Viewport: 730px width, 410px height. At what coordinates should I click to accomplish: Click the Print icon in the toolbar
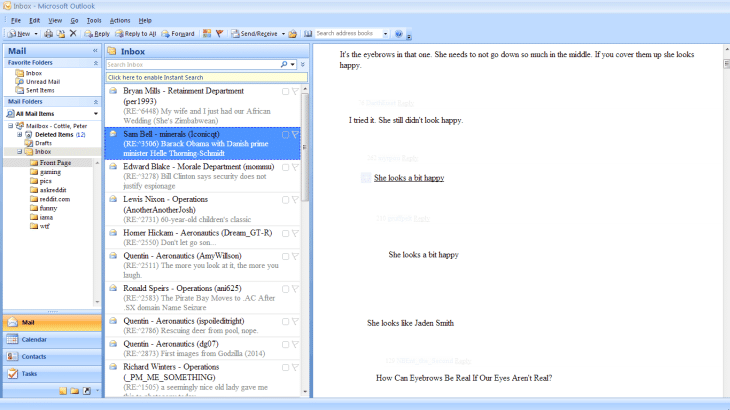point(47,33)
